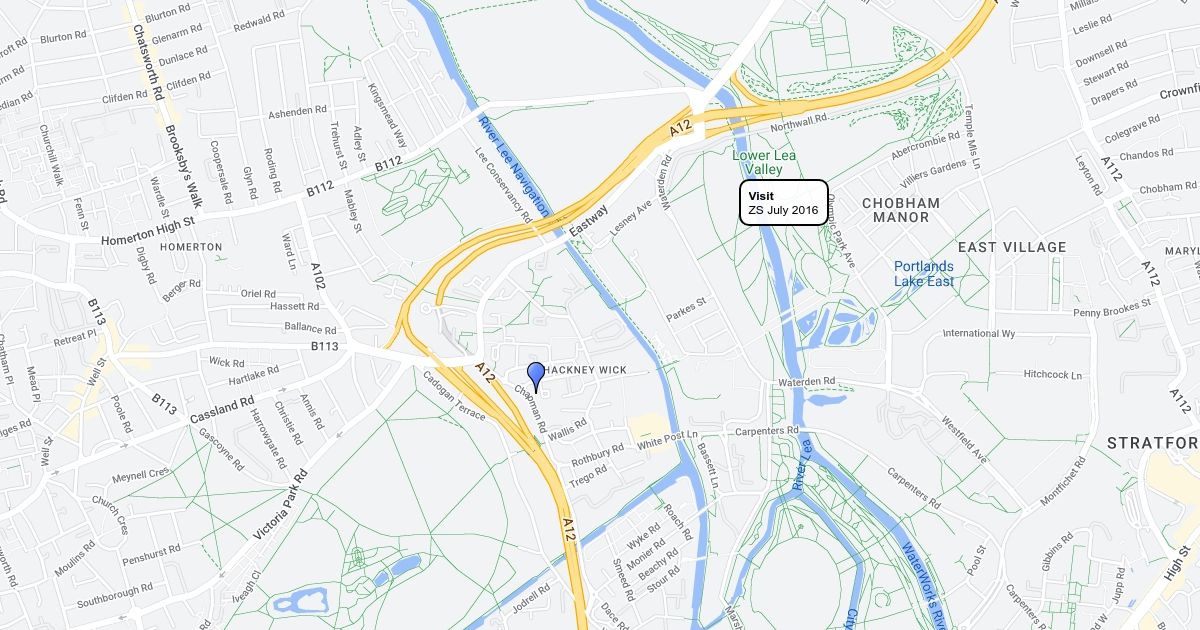
Task: Select the Chobham Manor neighbourhood label
Action: (x=901, y=210)
